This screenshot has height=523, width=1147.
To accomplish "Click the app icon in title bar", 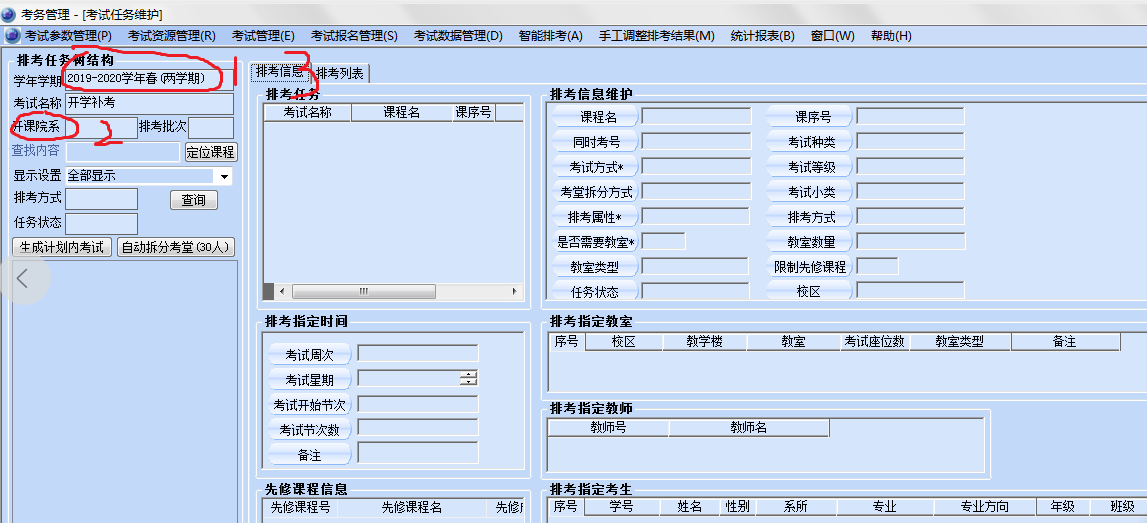I will pyautogui.click(x=9, y=14).
